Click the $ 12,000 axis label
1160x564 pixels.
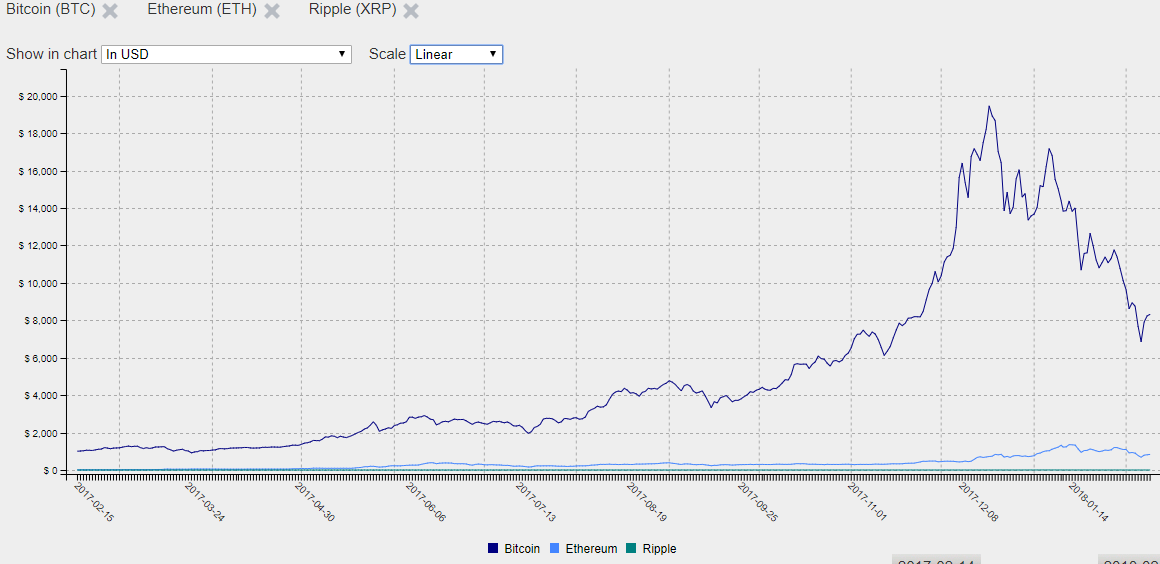[38, 246]
